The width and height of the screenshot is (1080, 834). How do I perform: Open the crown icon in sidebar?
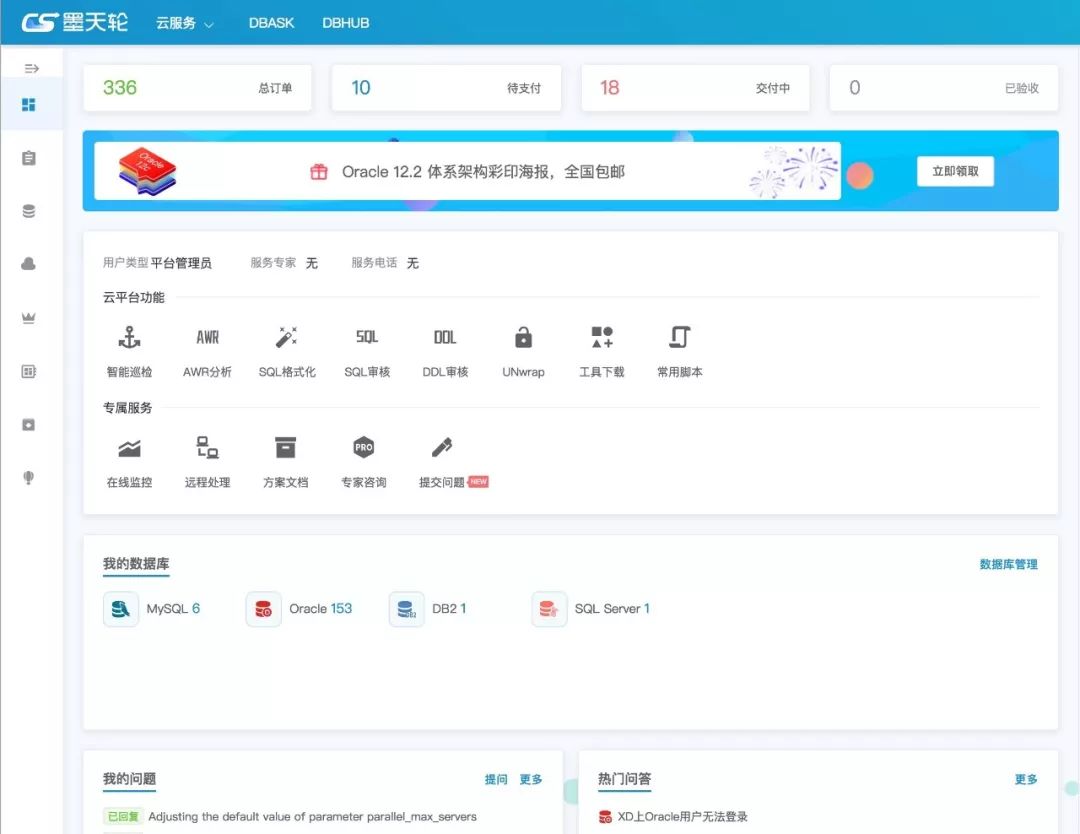click(29, 317)
